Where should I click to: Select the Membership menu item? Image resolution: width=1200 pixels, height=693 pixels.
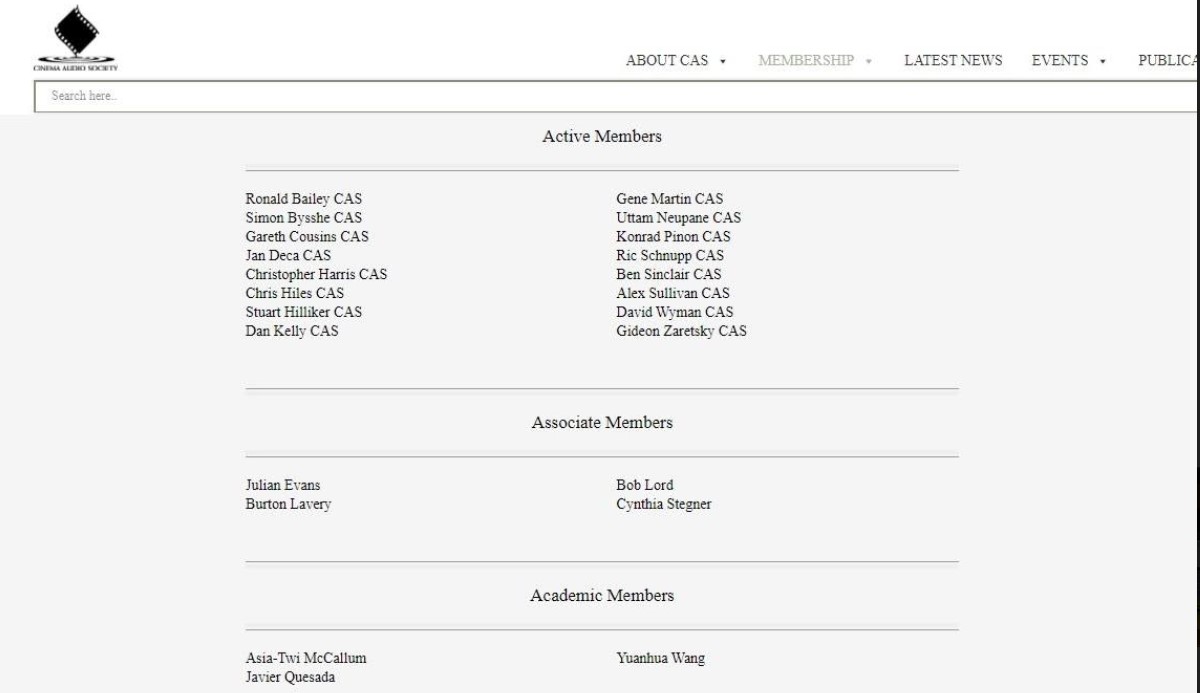click(806, 60)
